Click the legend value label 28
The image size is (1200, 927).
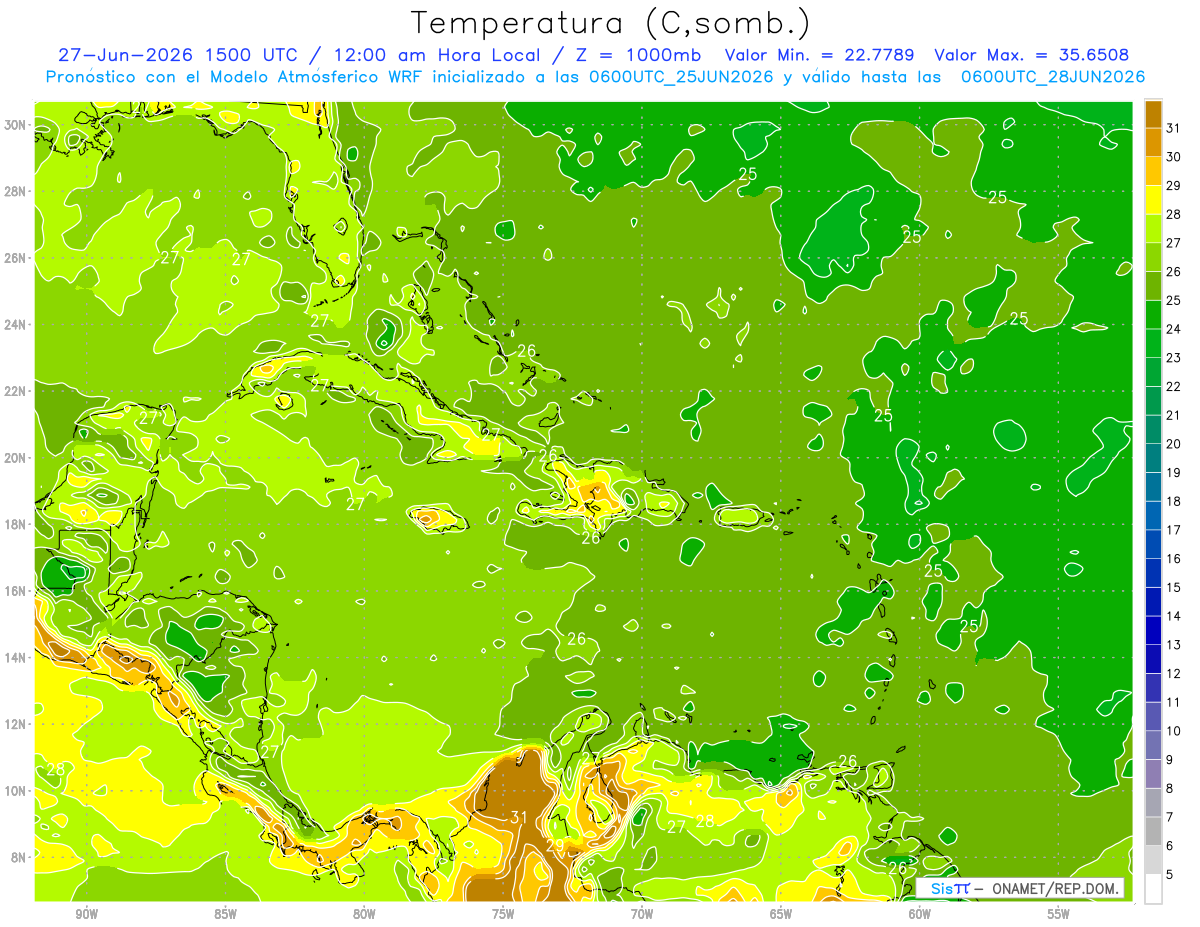1174,214
